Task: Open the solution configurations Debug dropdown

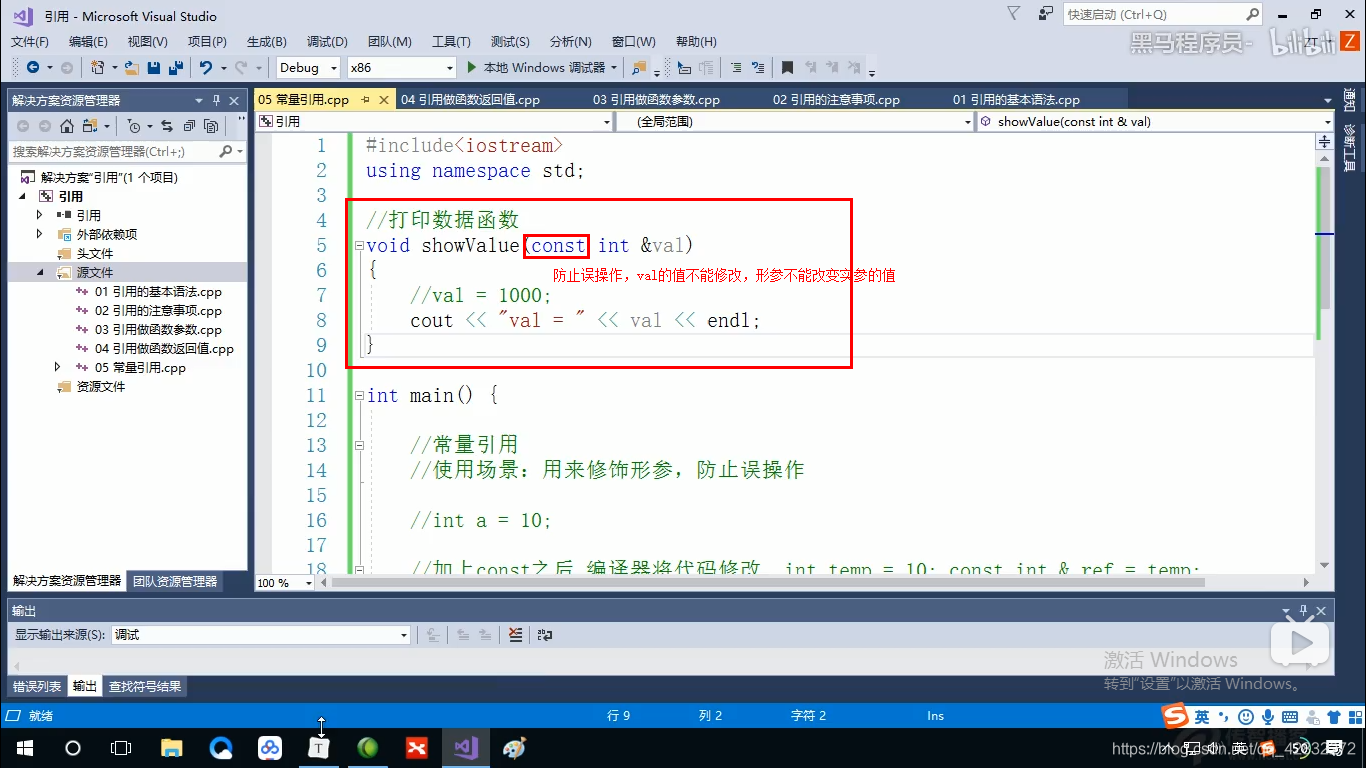Action: [x=308, y=68]
